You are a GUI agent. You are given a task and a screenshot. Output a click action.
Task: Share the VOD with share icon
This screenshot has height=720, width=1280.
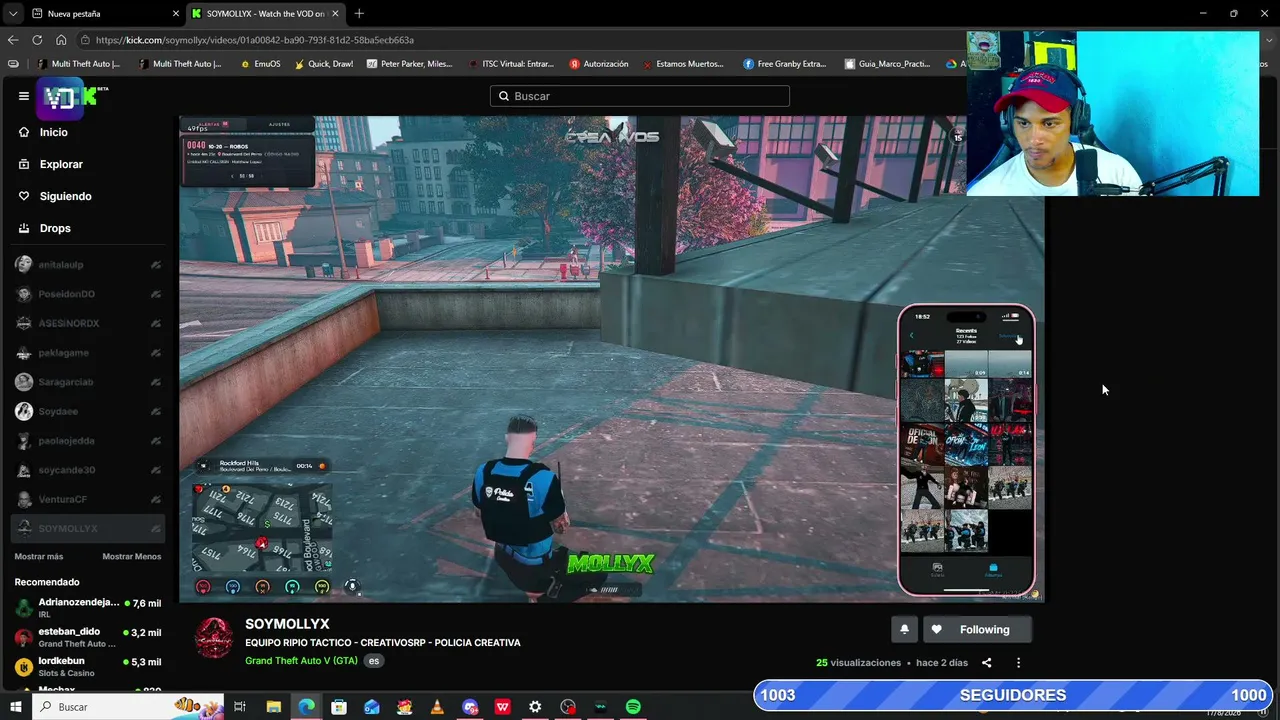pos(986,662)
